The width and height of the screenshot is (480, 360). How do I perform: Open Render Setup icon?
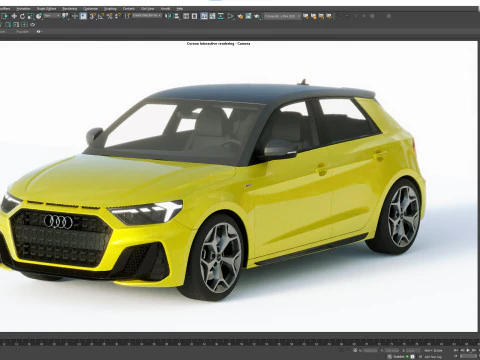[240, 16]
